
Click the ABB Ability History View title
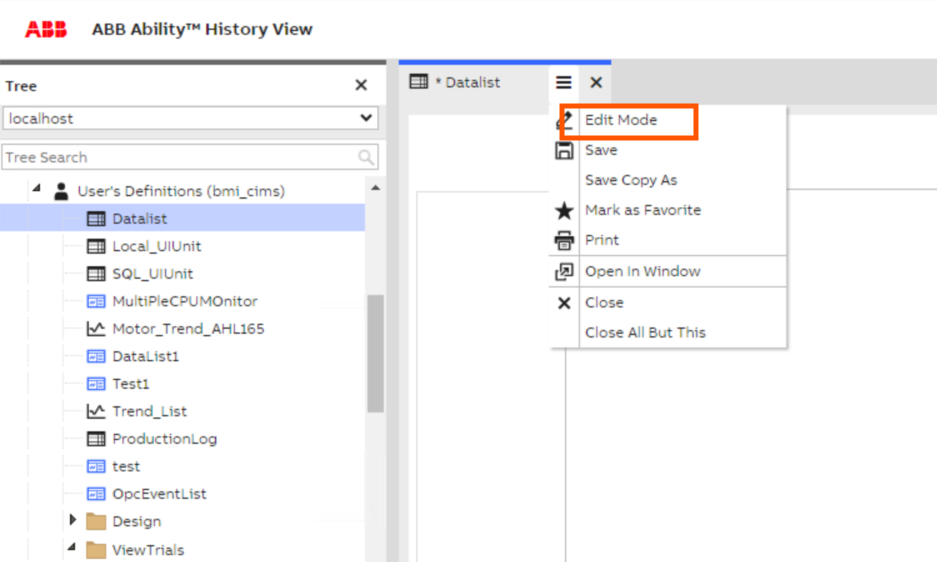coord(202,29)
